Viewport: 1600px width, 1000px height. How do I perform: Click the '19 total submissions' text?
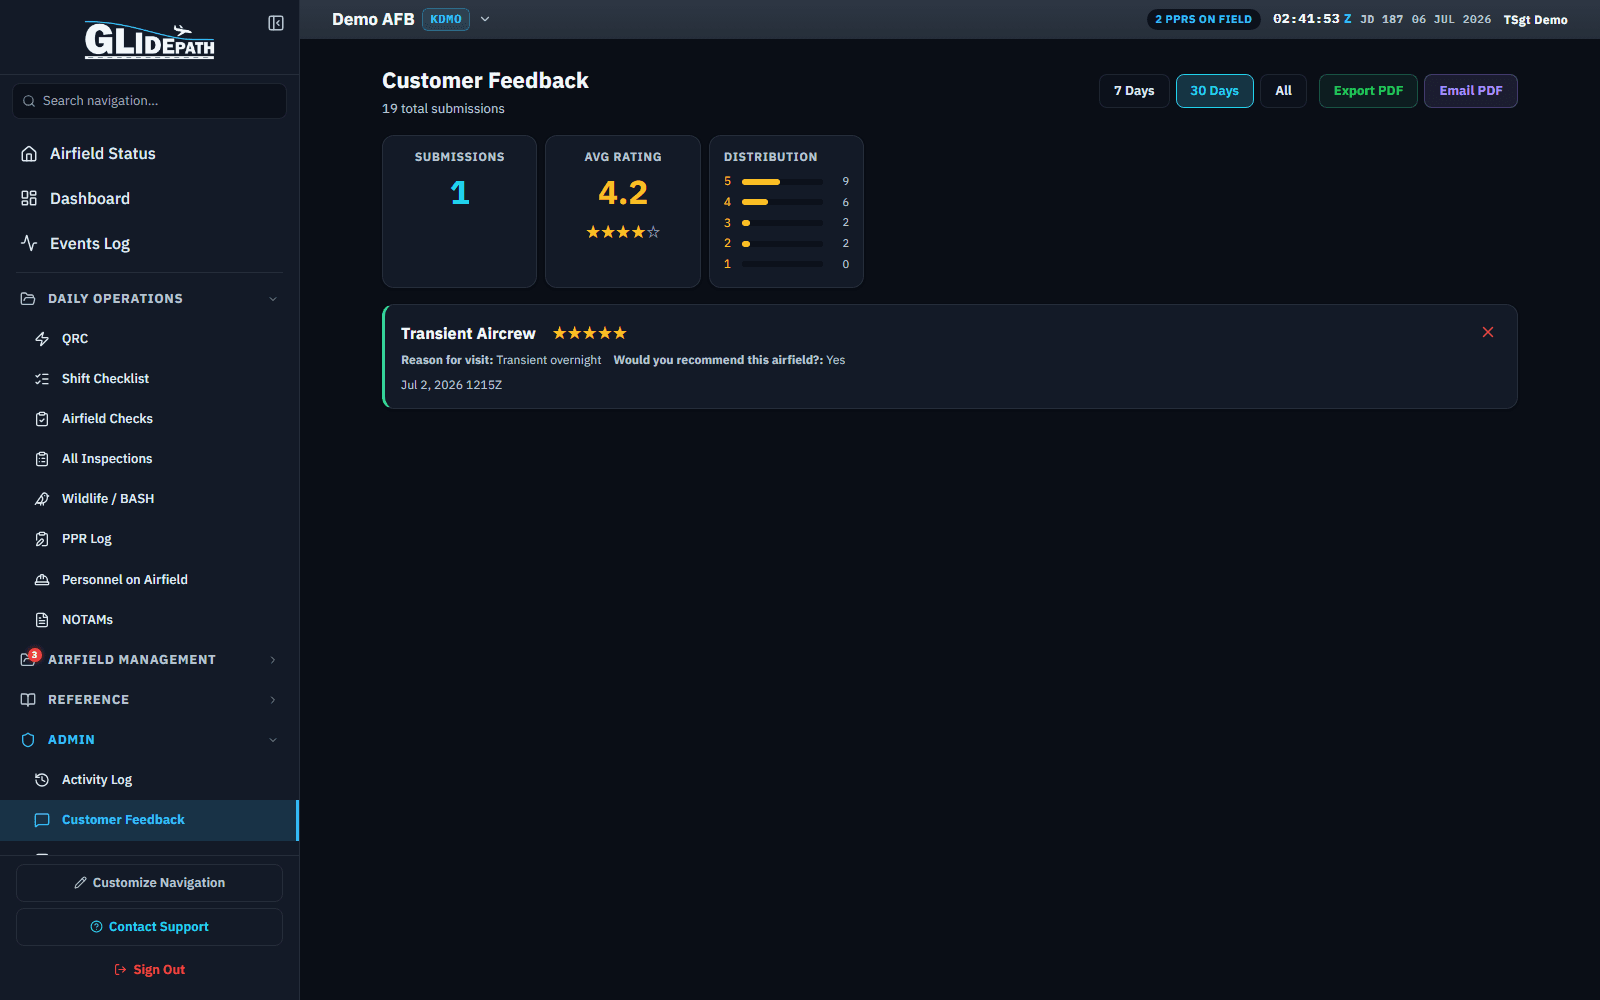pos(443,109)
